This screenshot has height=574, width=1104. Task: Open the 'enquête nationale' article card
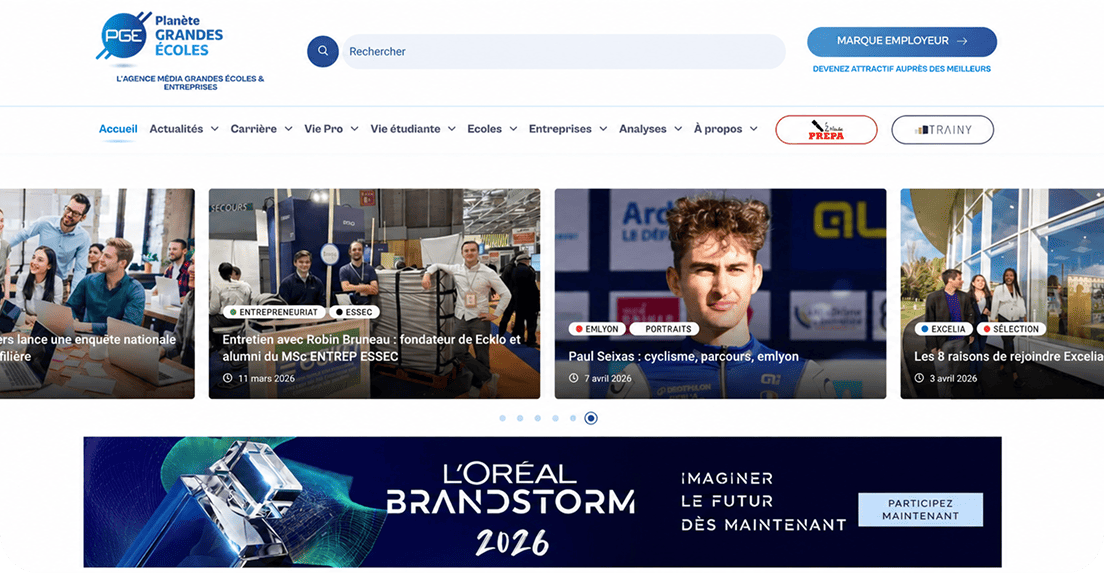point(97,293)
